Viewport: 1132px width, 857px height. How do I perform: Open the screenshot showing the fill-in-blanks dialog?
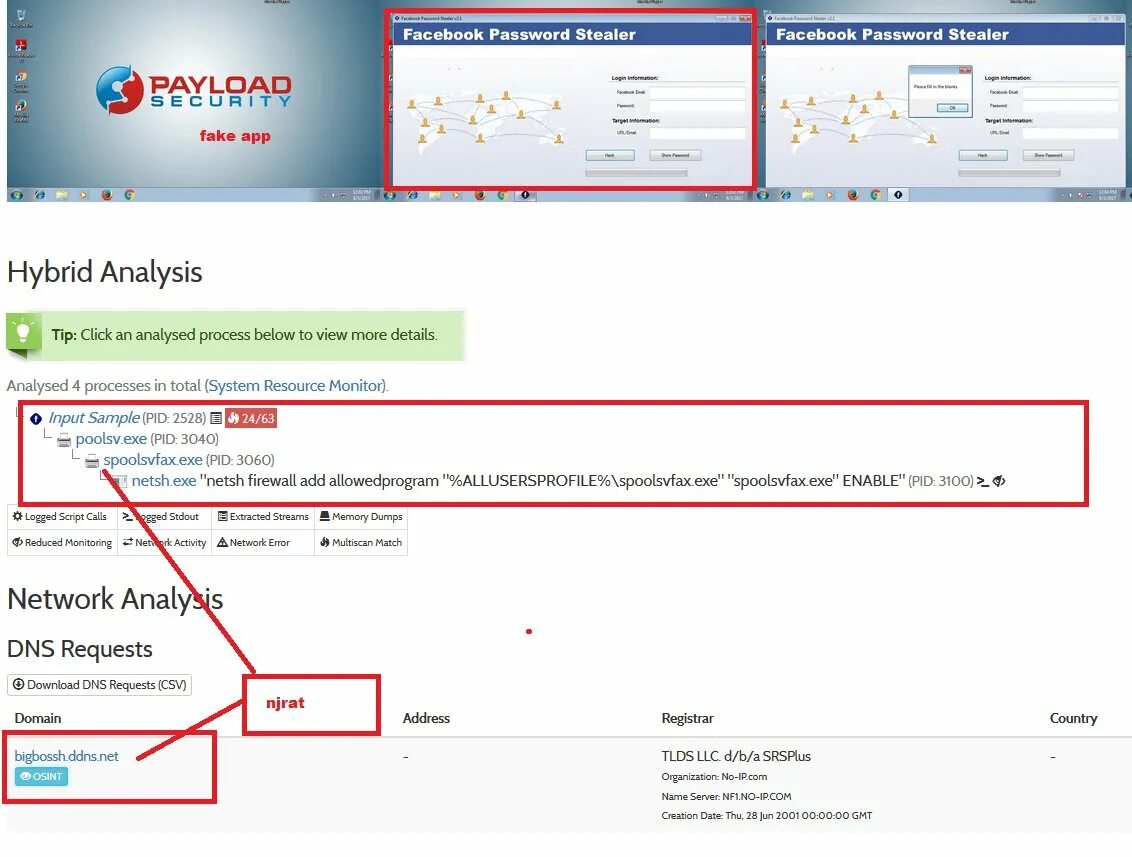coord(945,100)
